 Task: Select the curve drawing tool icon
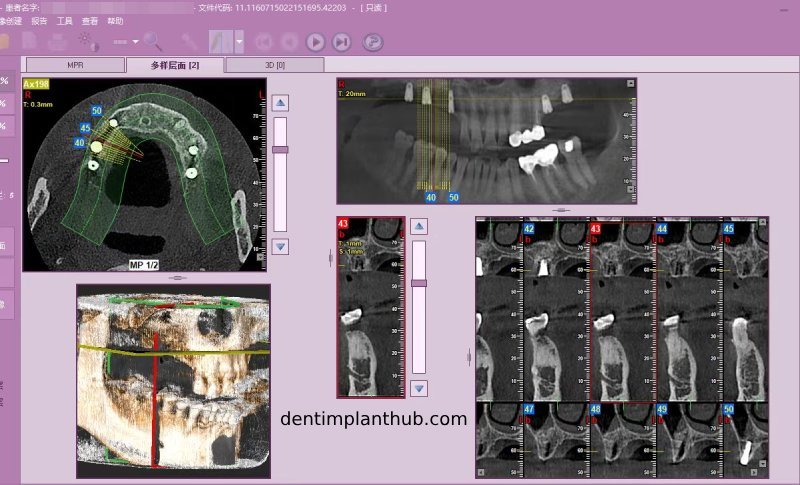[219, 42]
